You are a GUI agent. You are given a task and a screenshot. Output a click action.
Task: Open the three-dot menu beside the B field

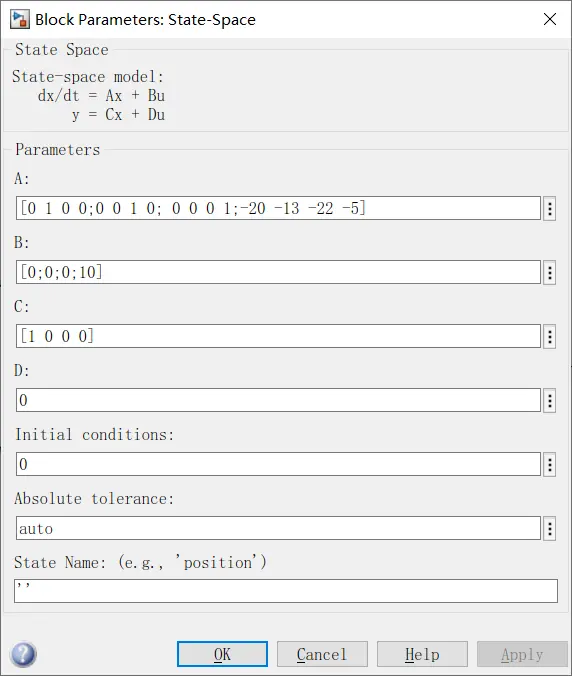point(550,272)
